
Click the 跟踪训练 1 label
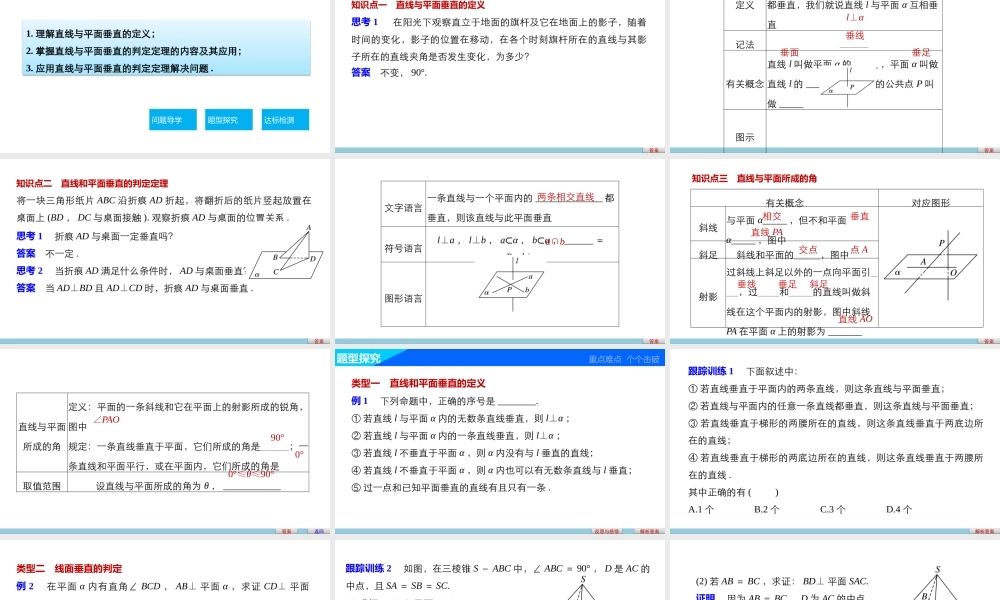tap(710, 371)
